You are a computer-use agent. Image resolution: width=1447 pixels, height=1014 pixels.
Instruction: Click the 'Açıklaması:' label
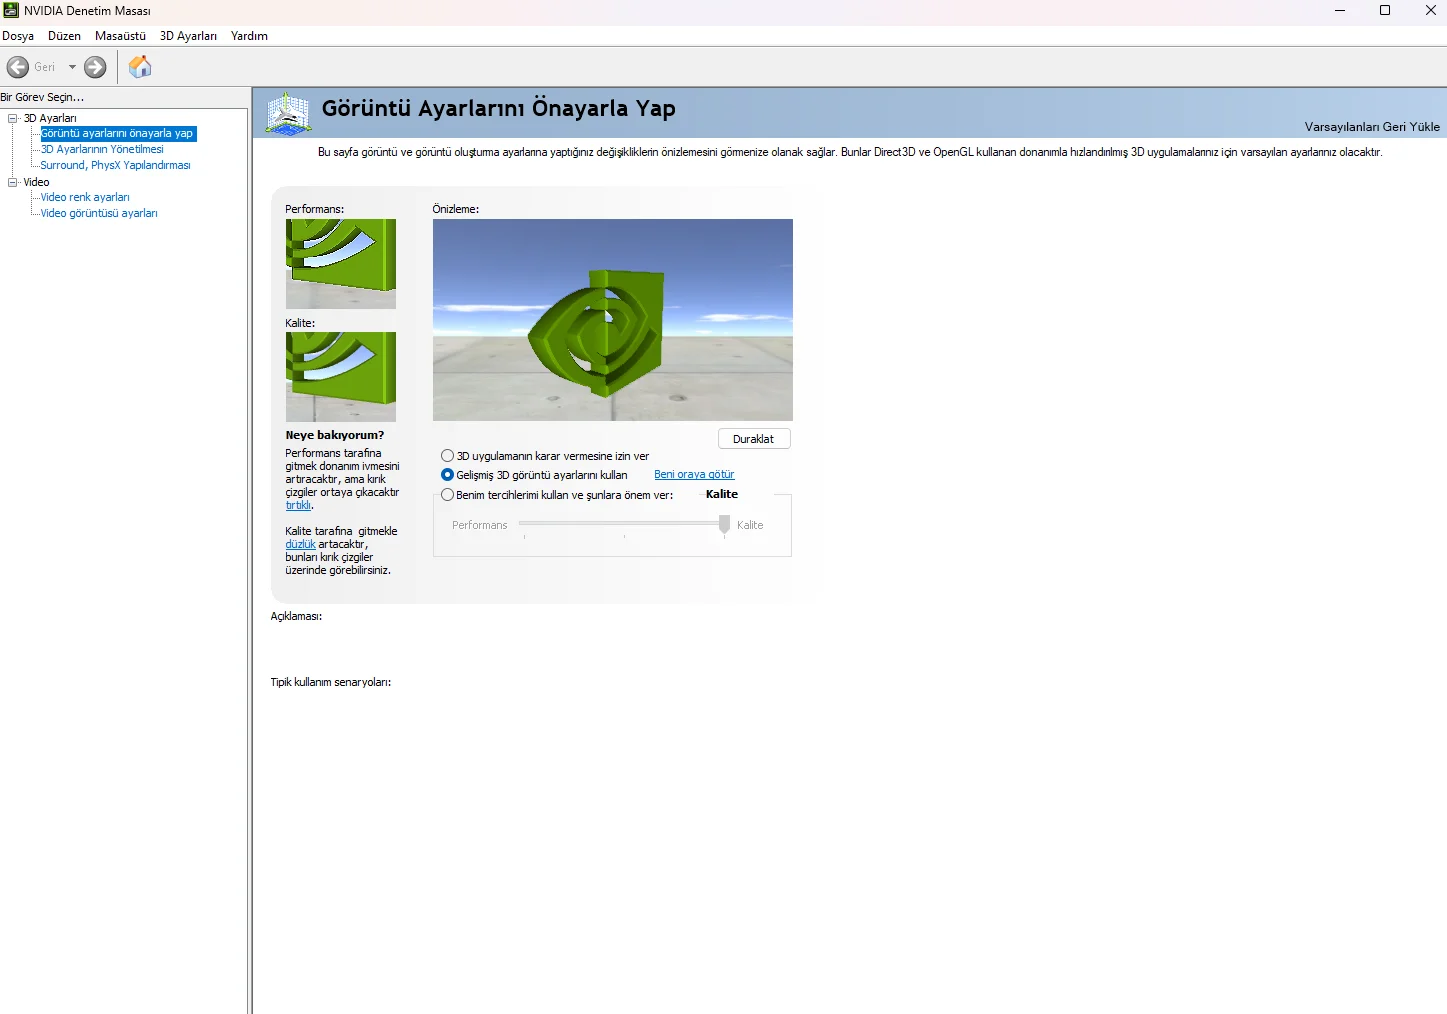[296, 616]
